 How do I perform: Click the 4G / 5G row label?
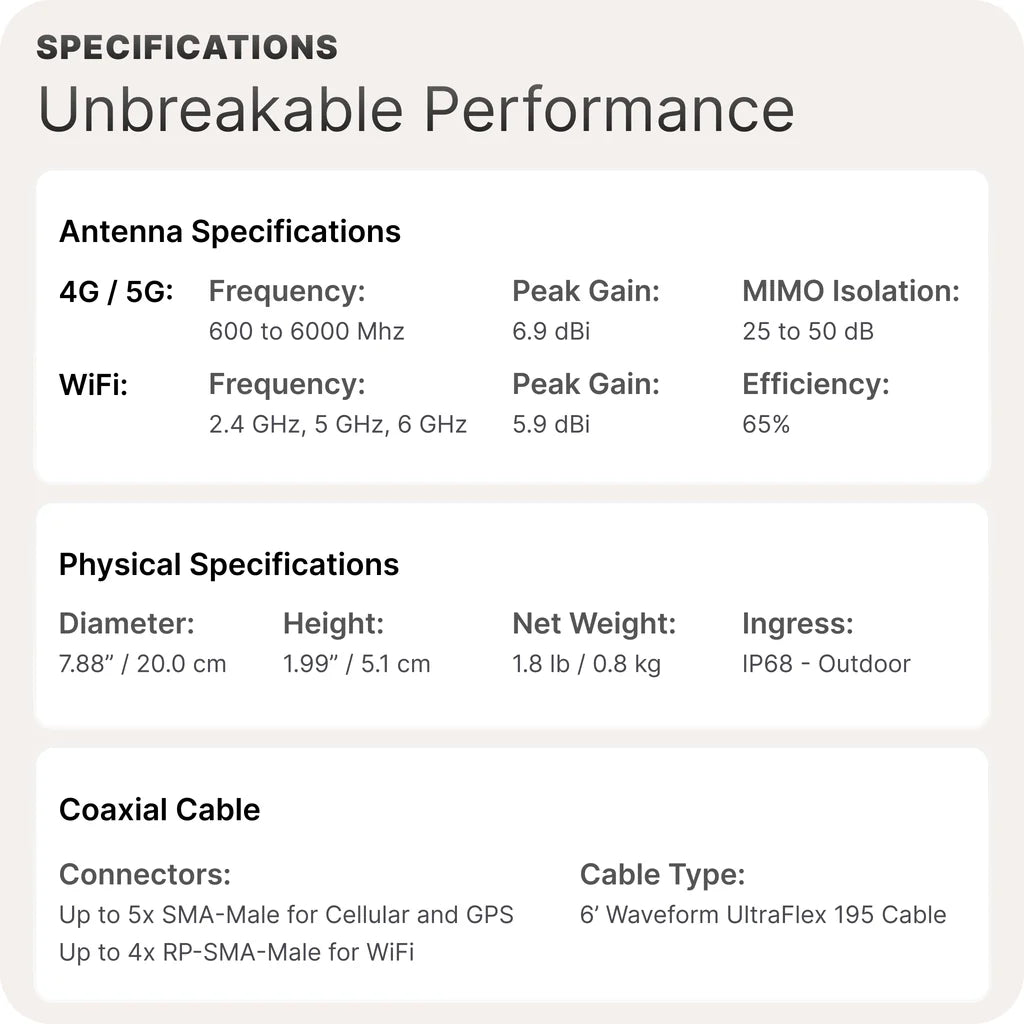click(116, 292)
